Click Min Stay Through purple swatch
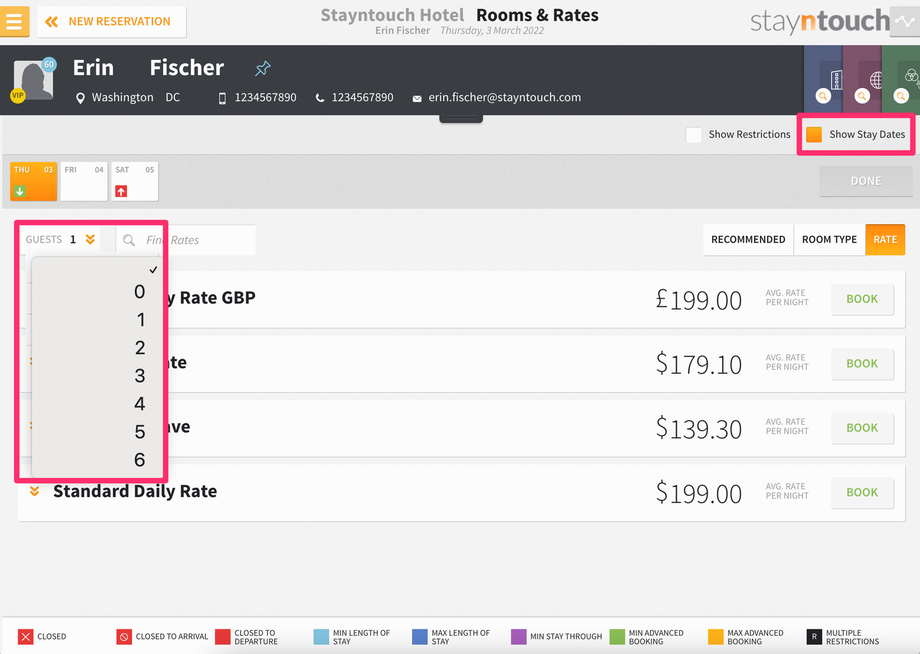The height and width of the screenshot is (654, 920). pyautogui.click(x=518, y=636)
